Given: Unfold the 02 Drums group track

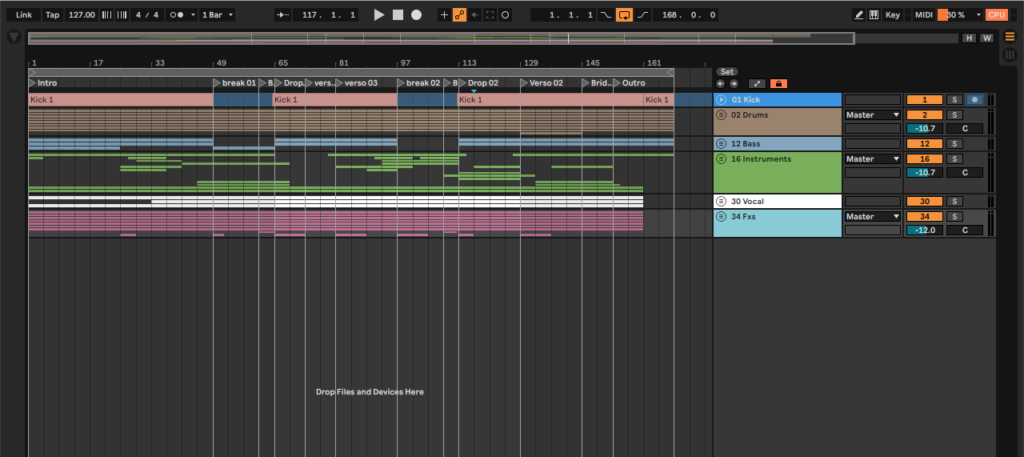Looking at the screenshot, I should click(721, 115).
